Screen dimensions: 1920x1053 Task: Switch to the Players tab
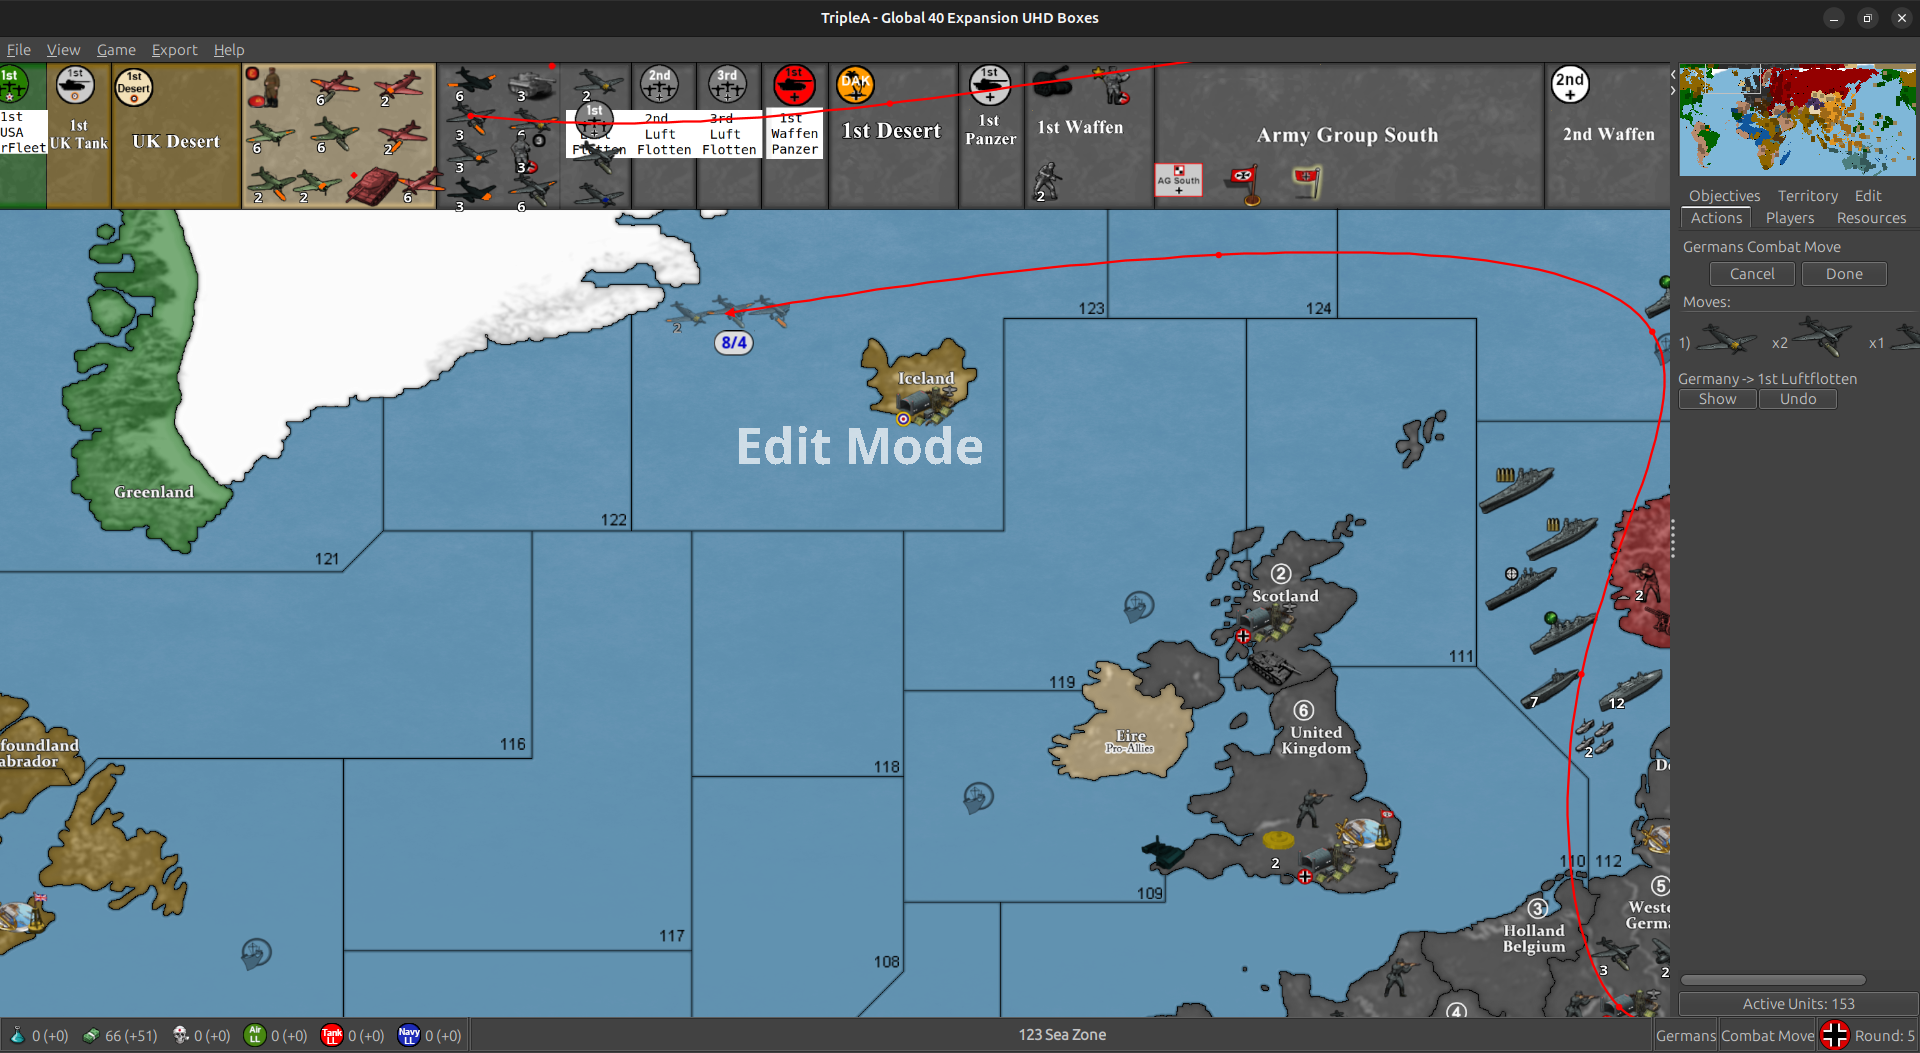pos(1790,218)
